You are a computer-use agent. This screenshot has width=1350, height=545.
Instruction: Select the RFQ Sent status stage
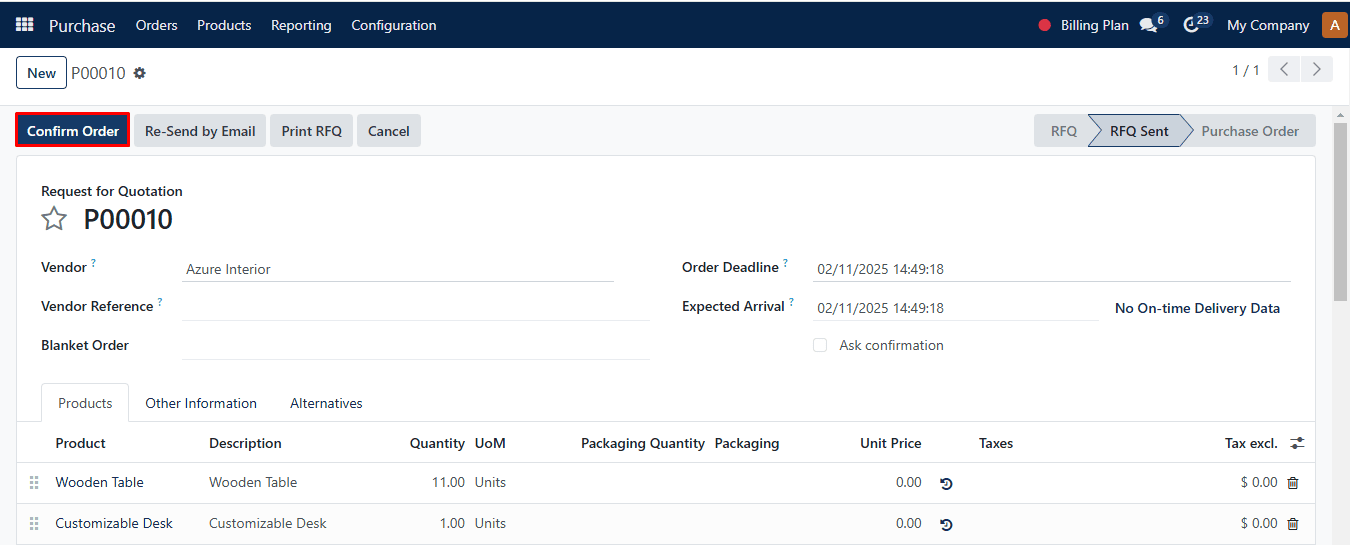coord(1139,131)
